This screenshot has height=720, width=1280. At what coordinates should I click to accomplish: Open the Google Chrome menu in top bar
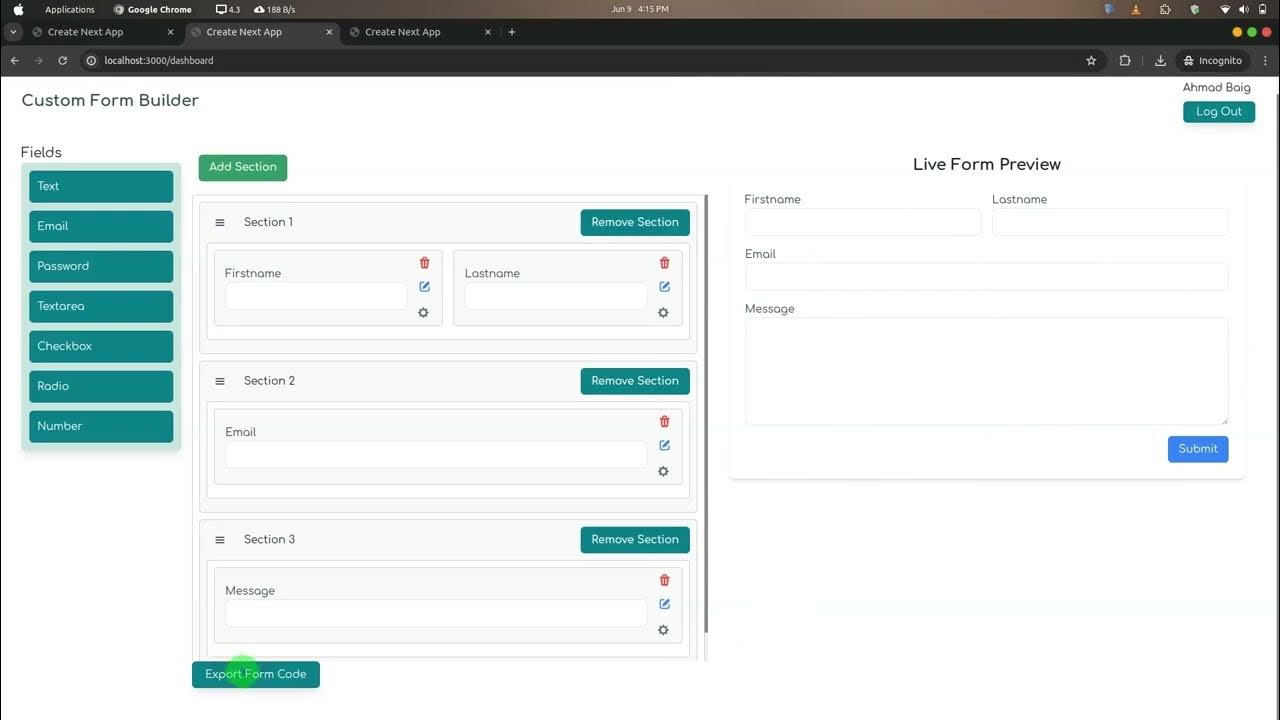[x=153, y=9]
